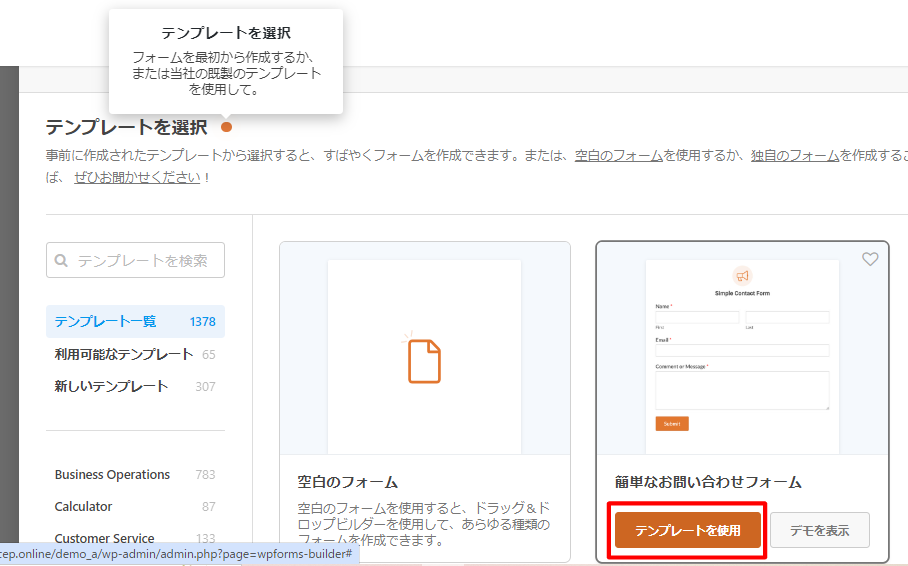Follow the 空白のフォーム link in description
908x566 pixels.
click(619, 156)
